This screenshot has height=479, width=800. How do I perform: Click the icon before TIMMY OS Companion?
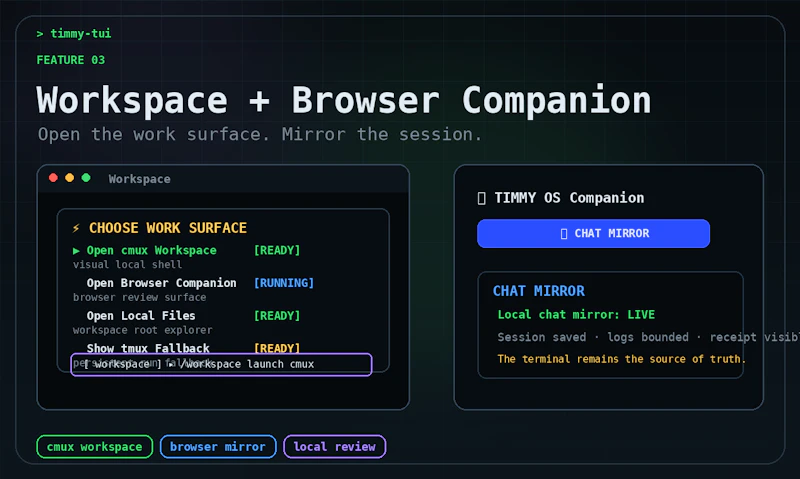[x=481, y=198]
